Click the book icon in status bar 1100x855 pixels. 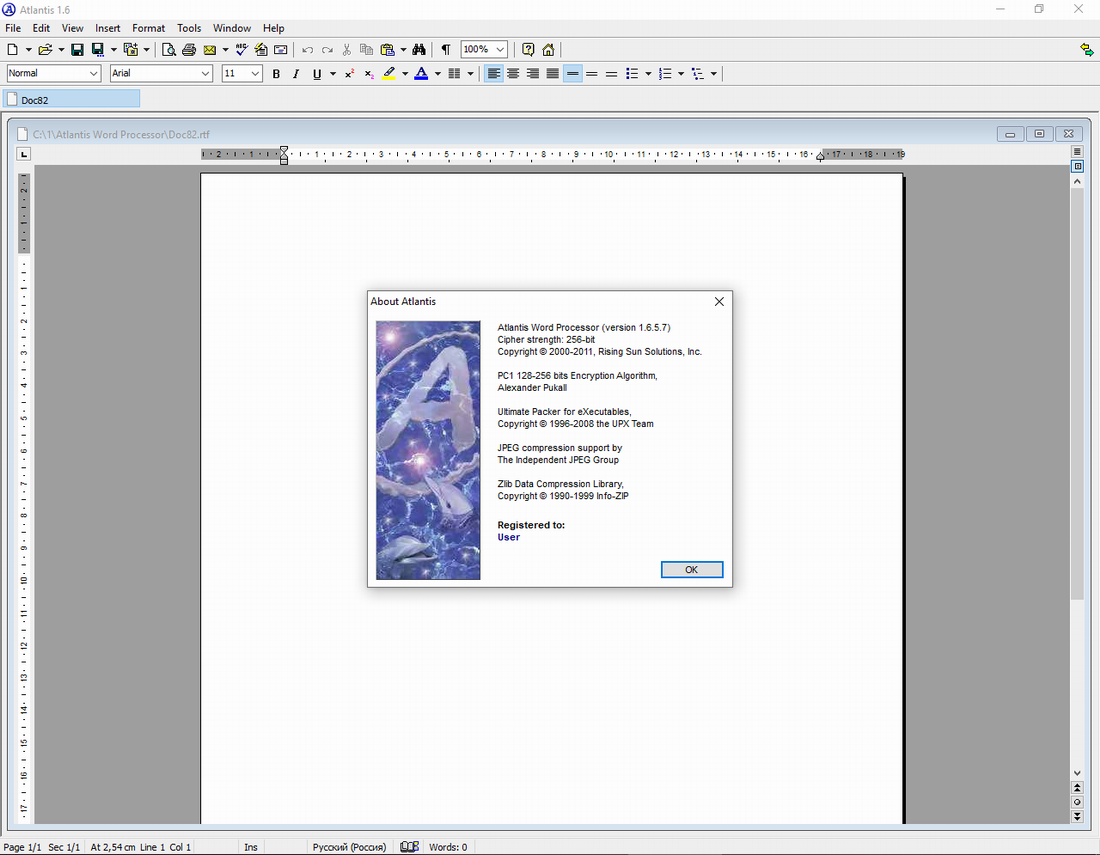coord(409,847)
